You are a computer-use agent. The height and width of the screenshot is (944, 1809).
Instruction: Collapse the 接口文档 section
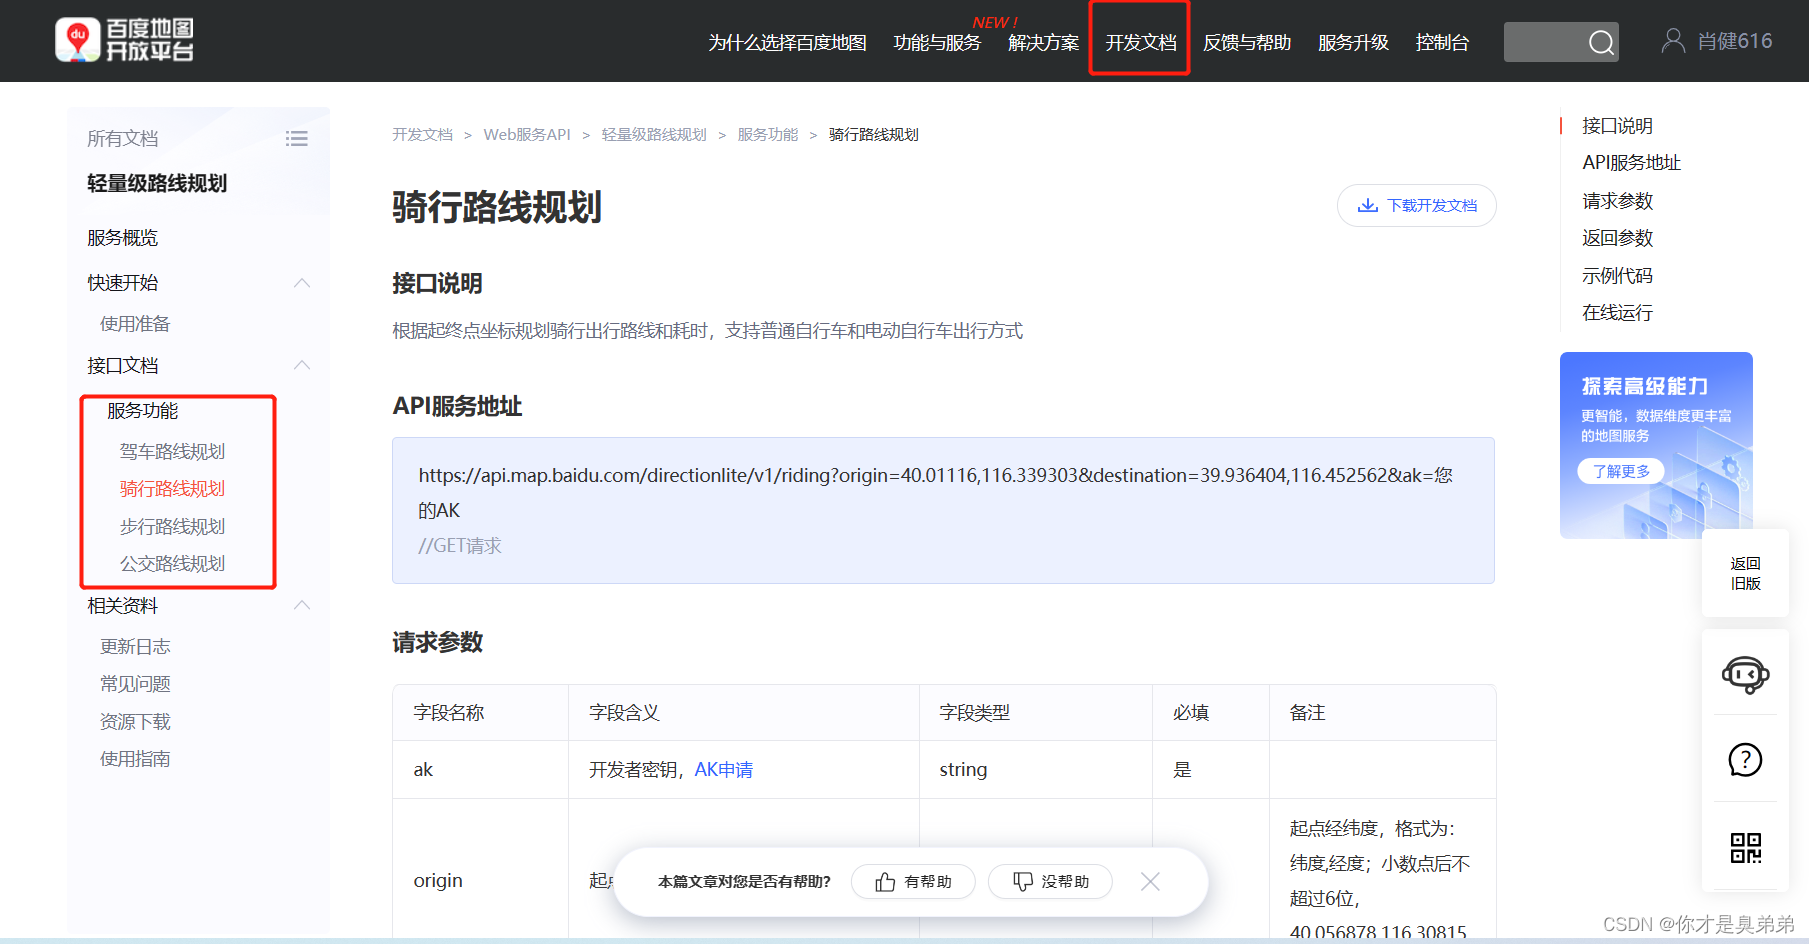click(x=302, y=365)
